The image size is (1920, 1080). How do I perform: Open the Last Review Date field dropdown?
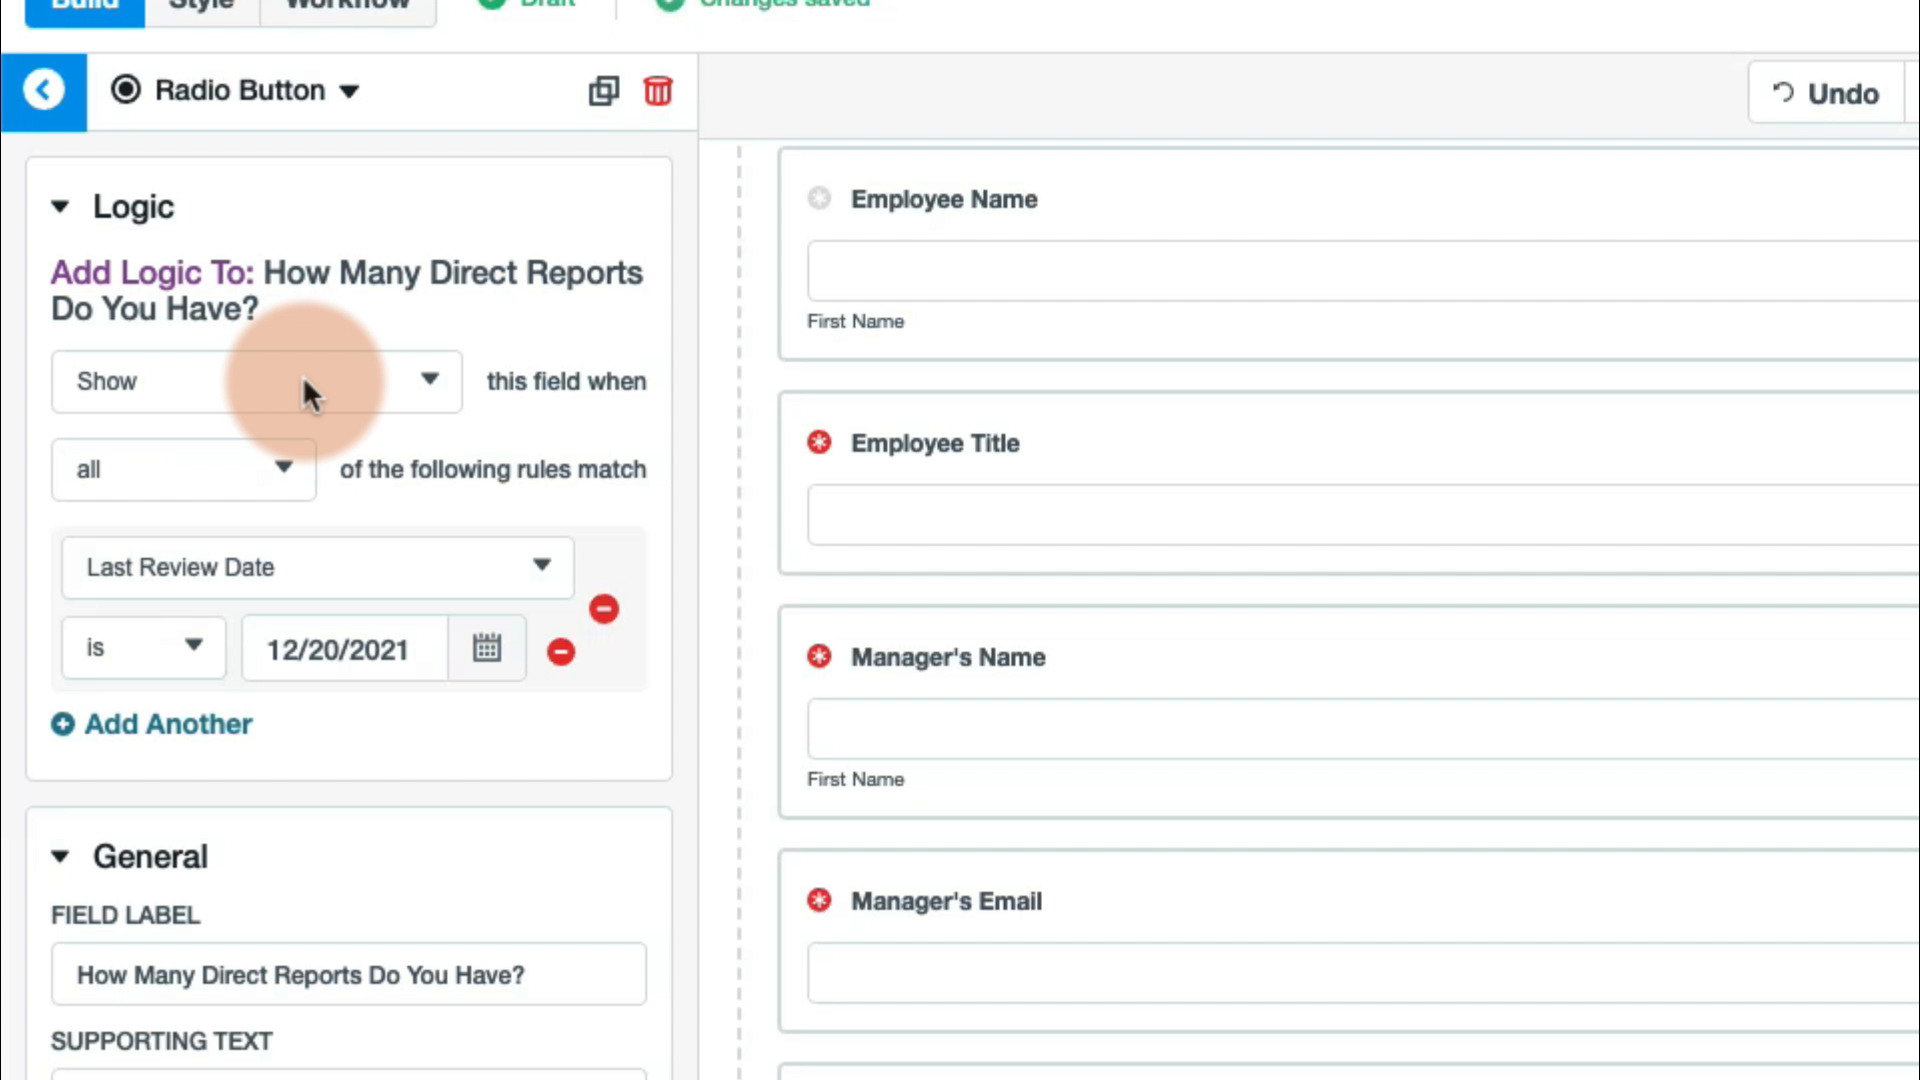click(x=318, y=567)
